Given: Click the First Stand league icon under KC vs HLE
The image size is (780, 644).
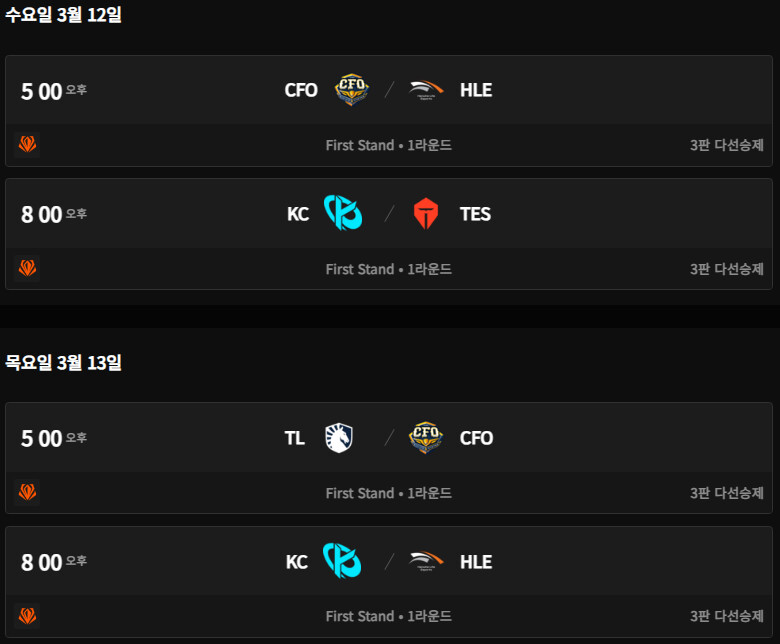Looking at the screenshot, I should pos(27,617).
